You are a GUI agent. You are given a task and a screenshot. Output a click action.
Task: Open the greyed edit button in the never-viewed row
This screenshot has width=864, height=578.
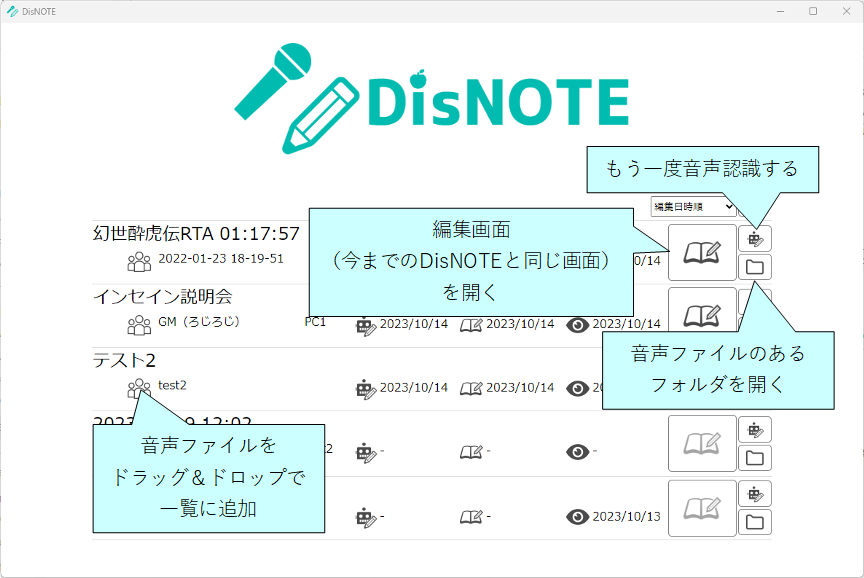[702, 444]
